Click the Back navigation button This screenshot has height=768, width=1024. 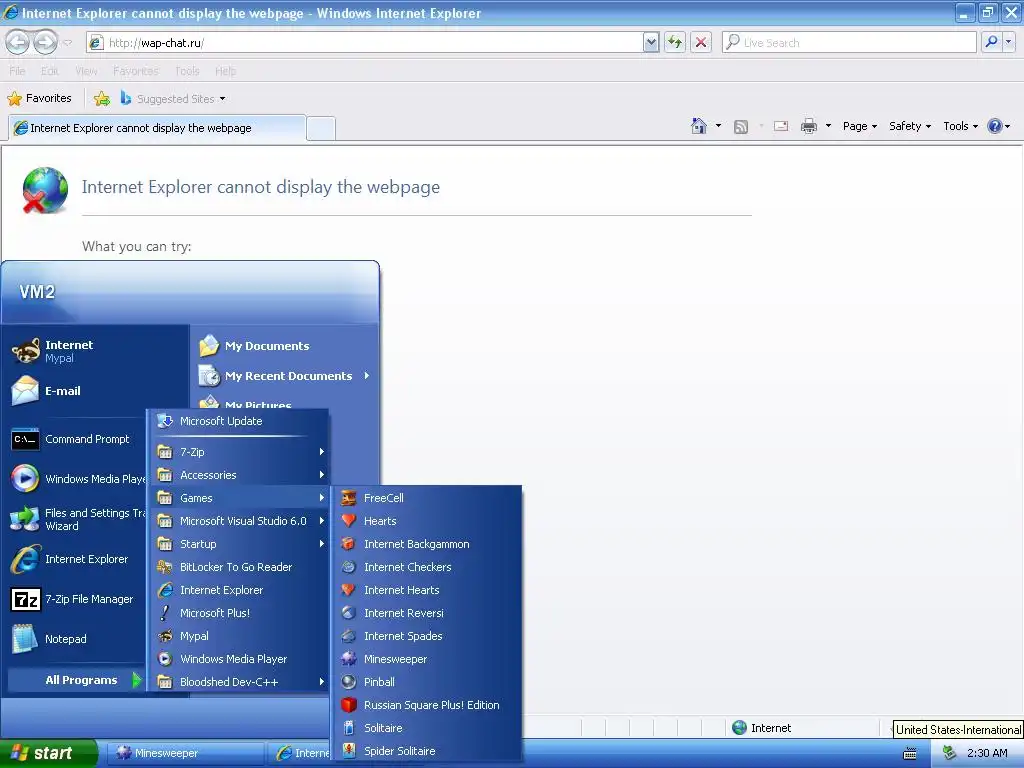tap(18, 42)
